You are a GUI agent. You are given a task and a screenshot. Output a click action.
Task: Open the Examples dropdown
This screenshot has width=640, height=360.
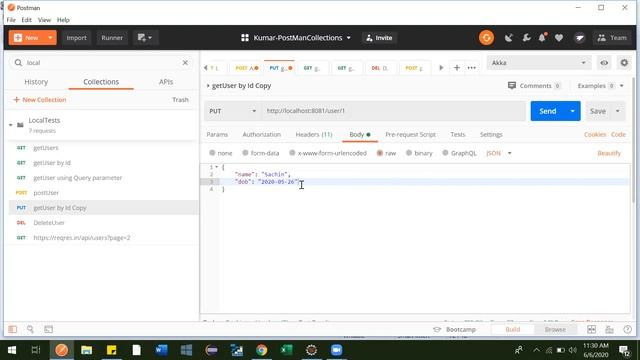[x=600, y=86]
